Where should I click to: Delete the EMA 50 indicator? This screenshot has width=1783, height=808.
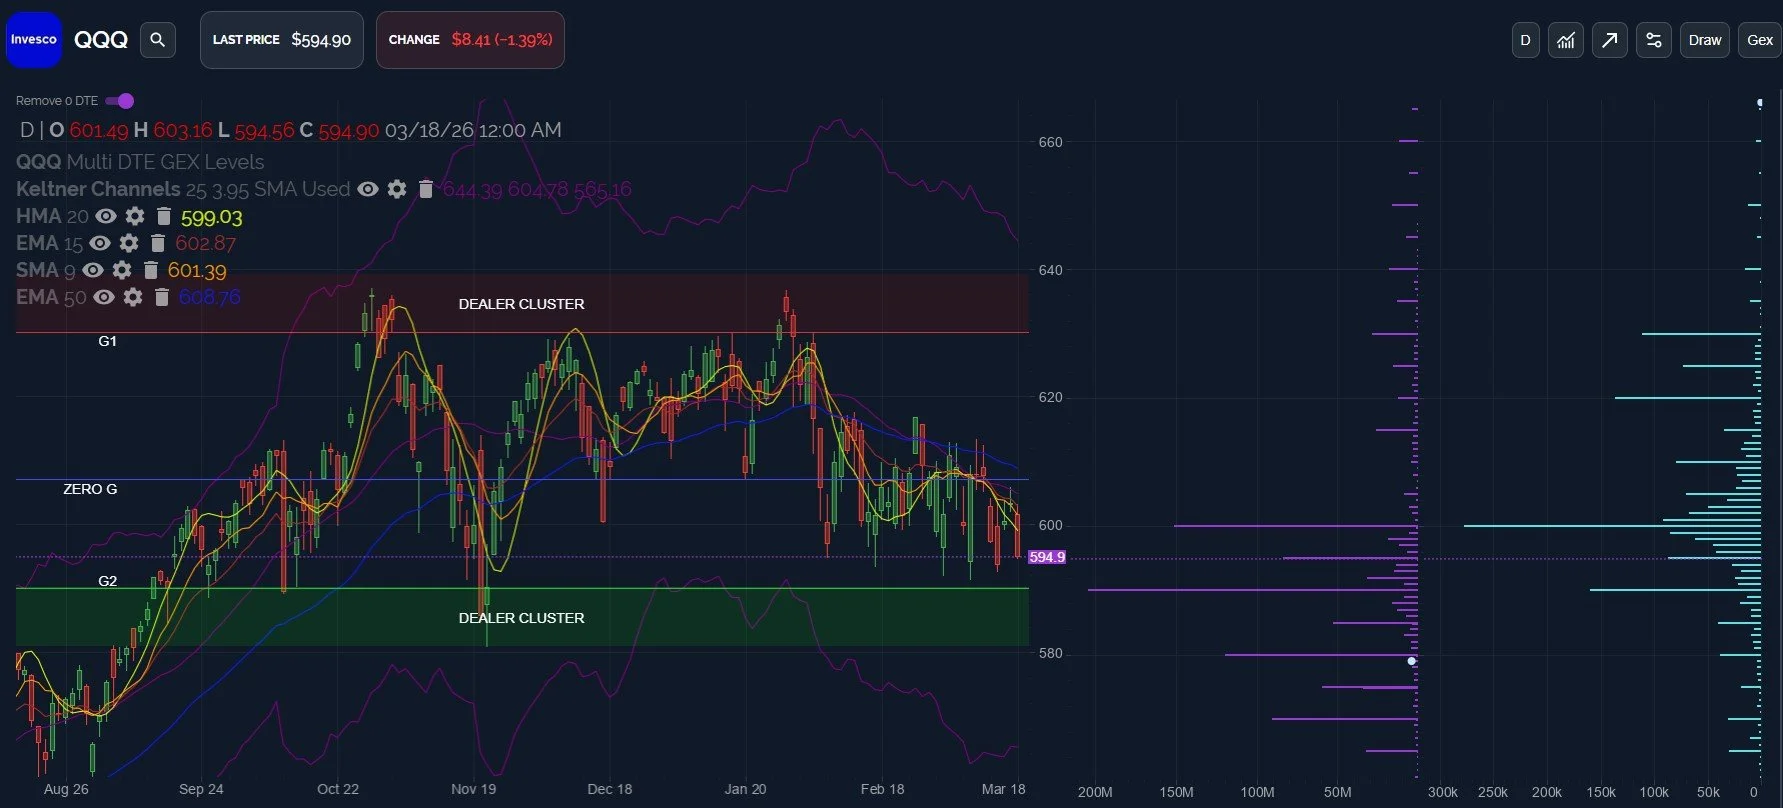162,297
